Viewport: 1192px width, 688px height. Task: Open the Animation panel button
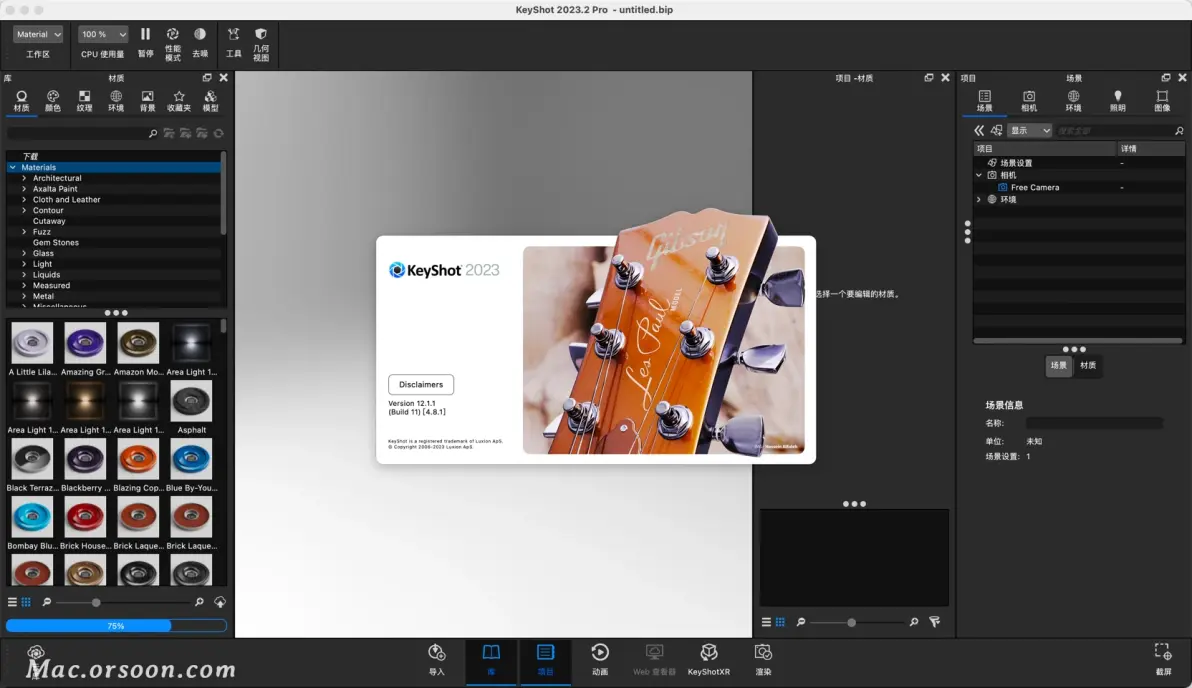point(600,660)
